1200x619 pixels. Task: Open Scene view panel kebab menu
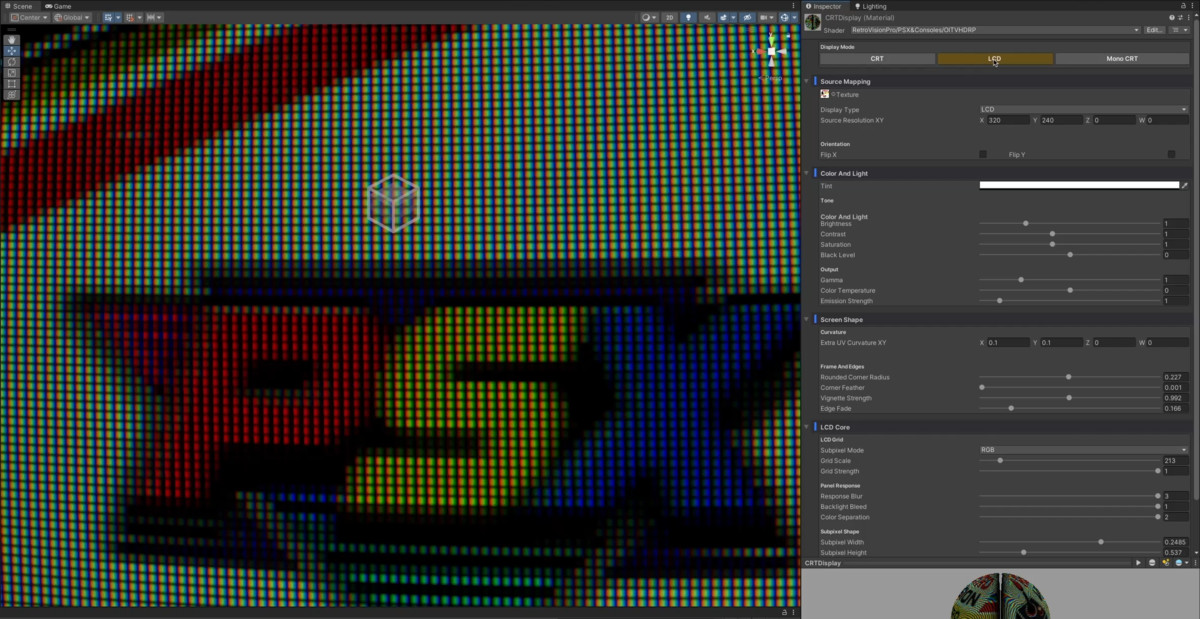tap(793, 6)
